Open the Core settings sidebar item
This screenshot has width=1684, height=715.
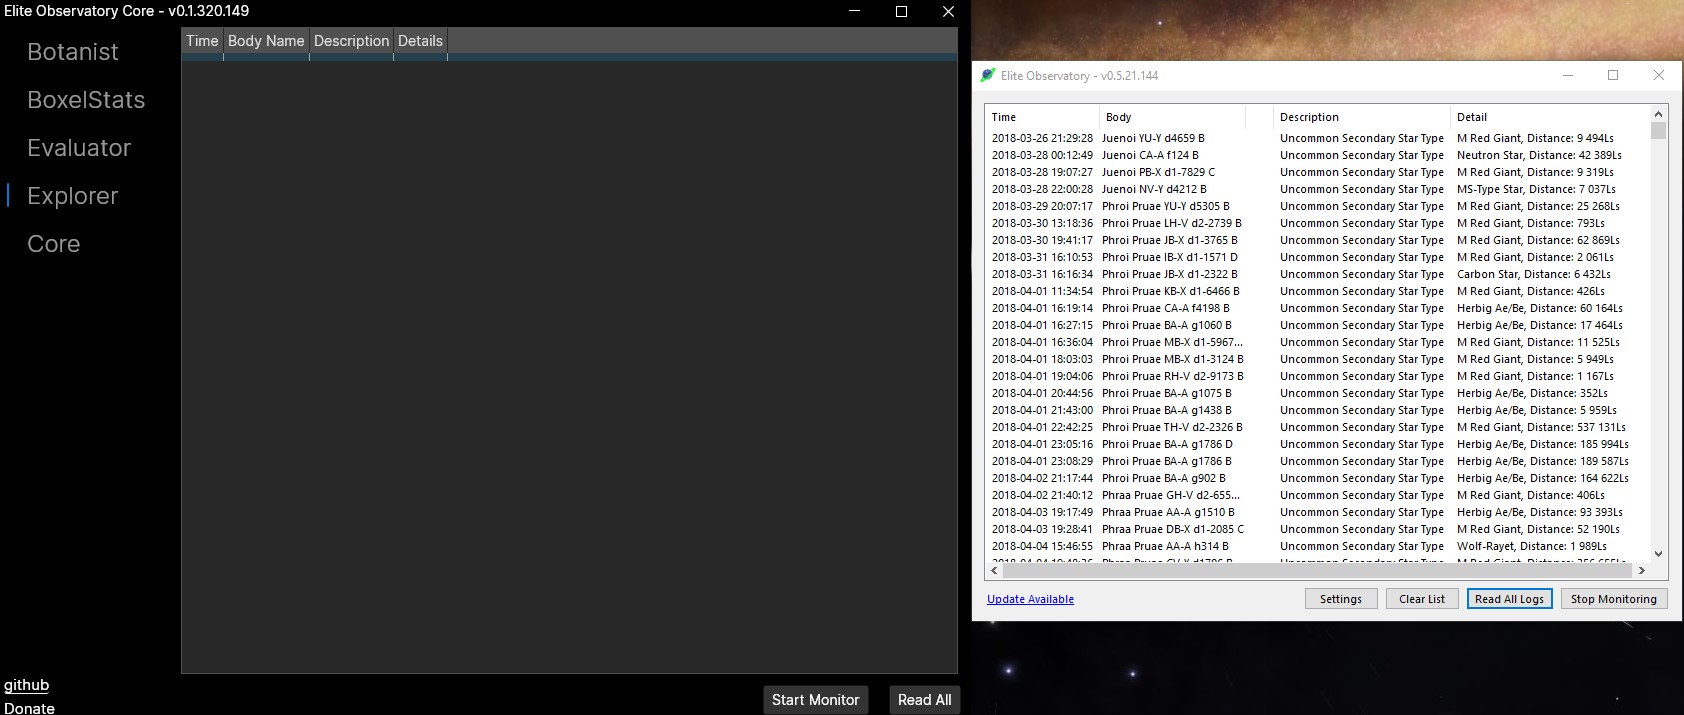(x=53, y=244)
